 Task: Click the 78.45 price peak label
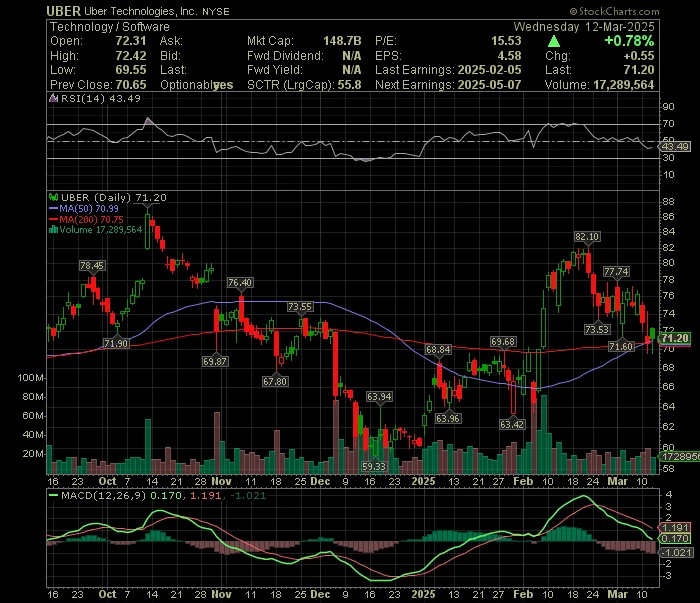[x=92, y=266]
